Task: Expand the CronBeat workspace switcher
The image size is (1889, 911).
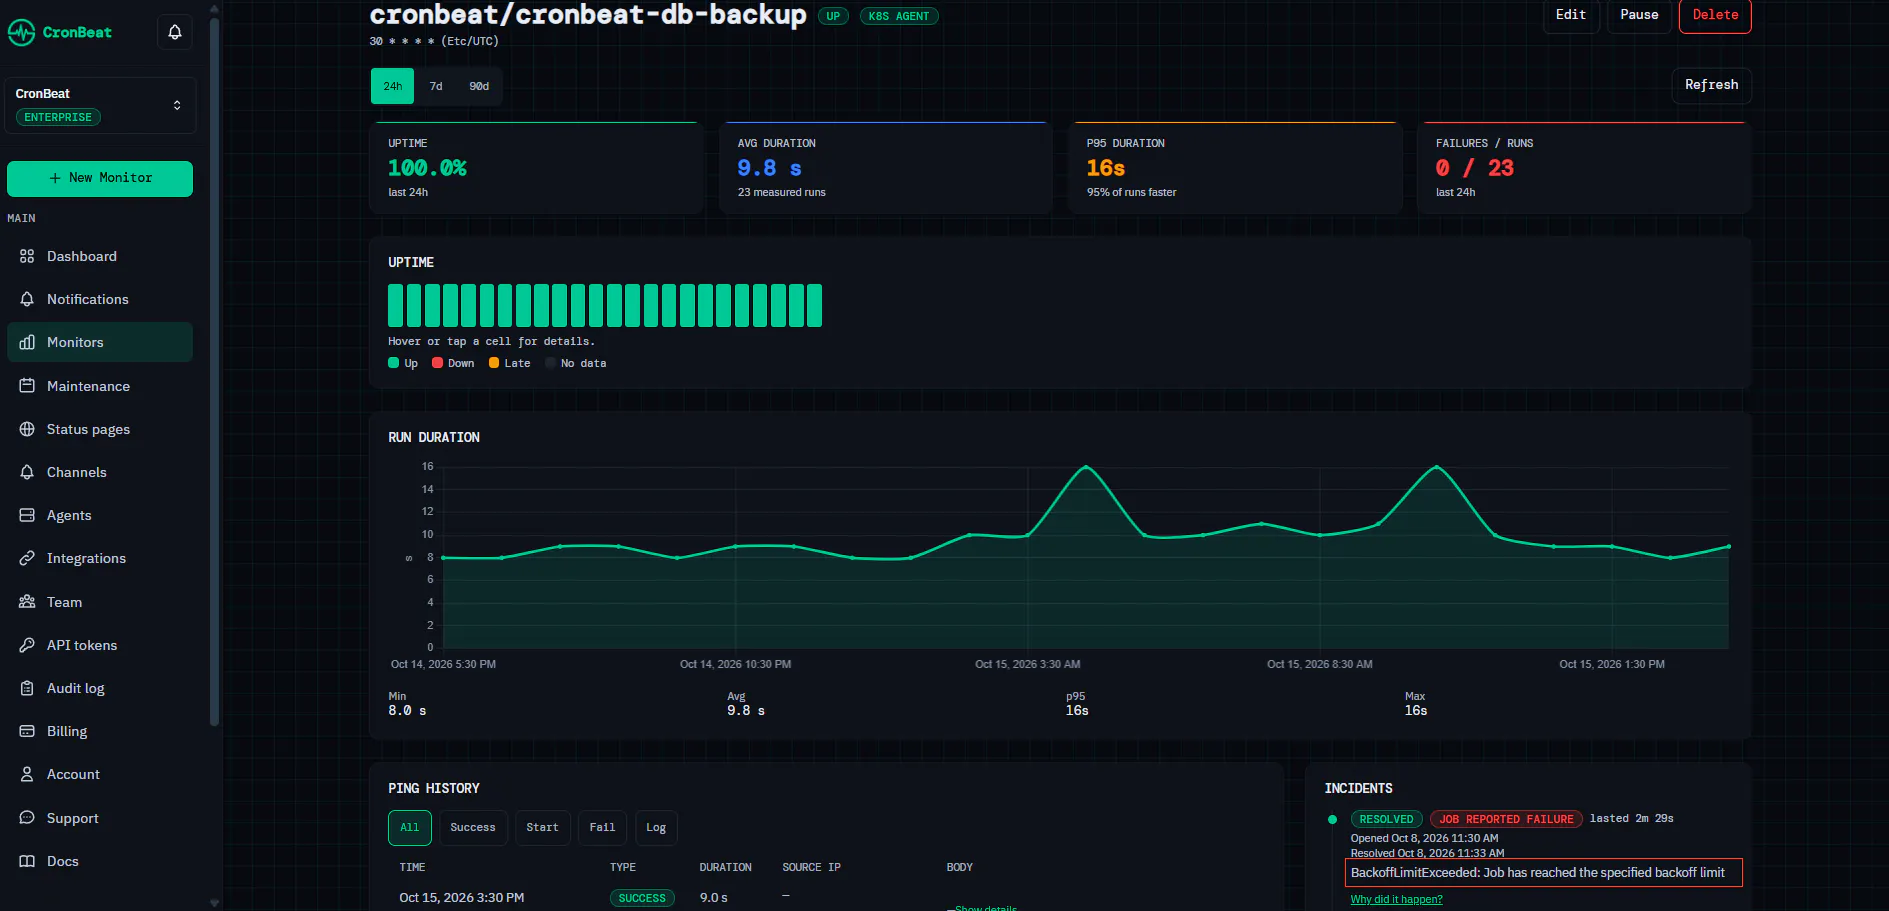Action: [x=100, y=105]
